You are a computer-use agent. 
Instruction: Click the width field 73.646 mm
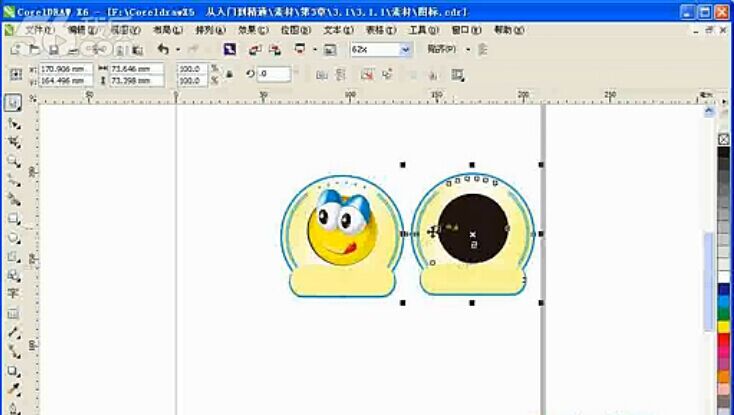pyautogui.click(x=137, y=69)
